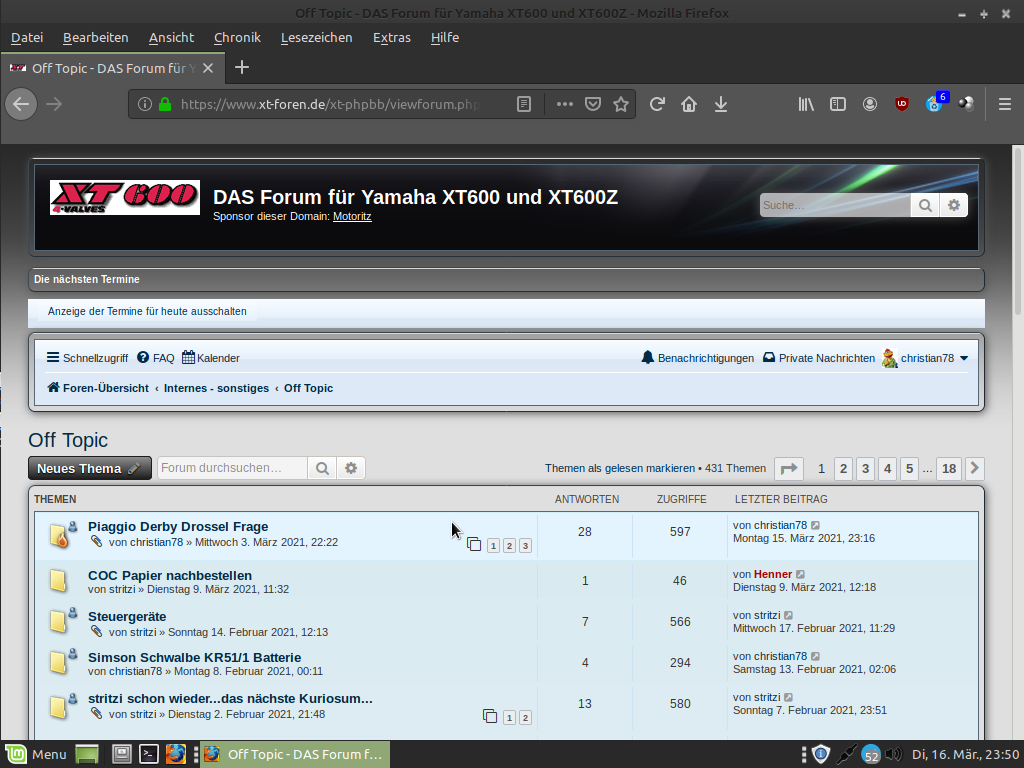
Task: Click the forum search magnifier icon
Action: 925,205
